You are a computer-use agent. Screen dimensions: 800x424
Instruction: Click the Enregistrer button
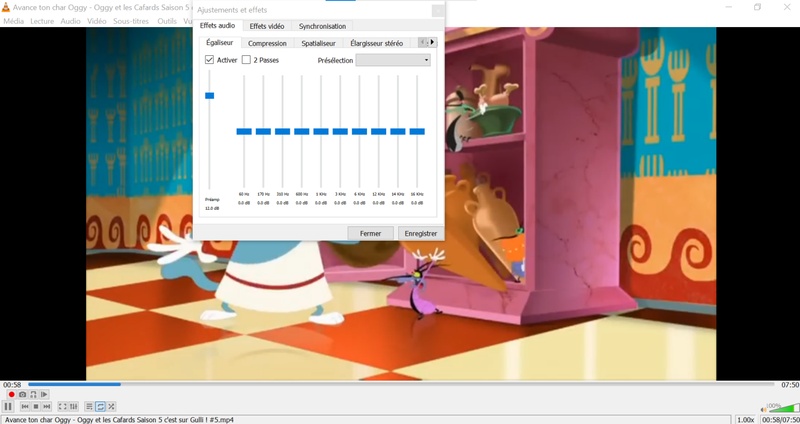421,233
